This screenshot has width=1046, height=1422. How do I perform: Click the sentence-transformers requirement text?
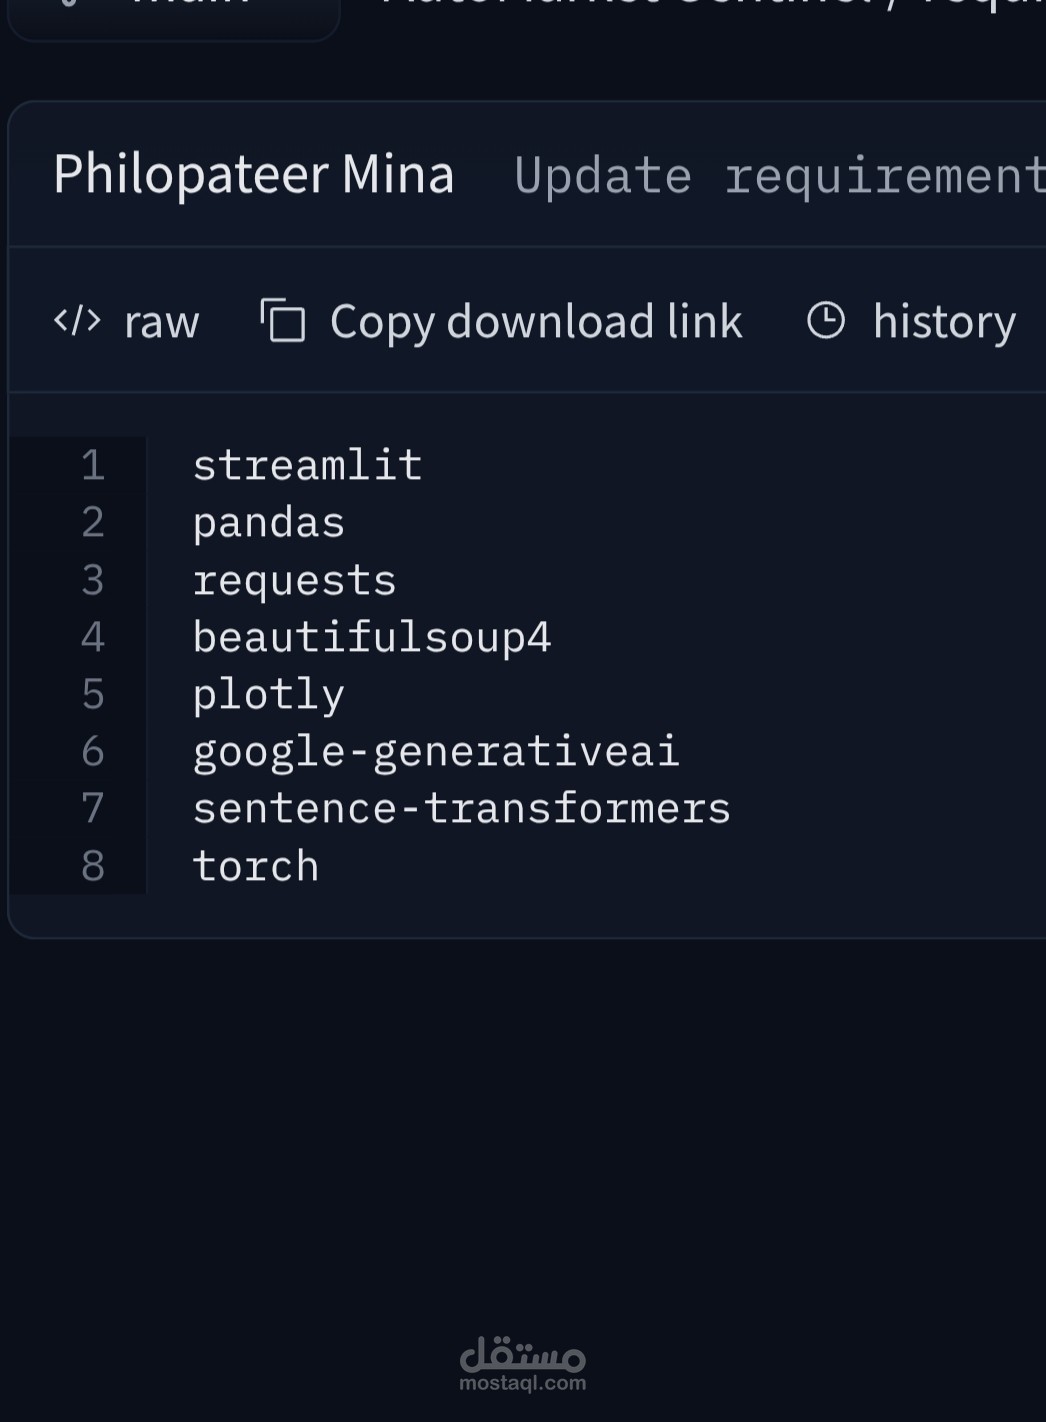coord(461,808)
